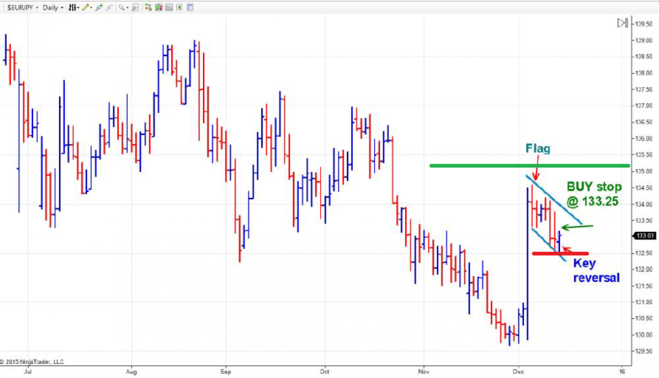Select the "BUY stop @ 133.25" annotation
The height and width of the screenshot is (378, 659).
(593, 194)
